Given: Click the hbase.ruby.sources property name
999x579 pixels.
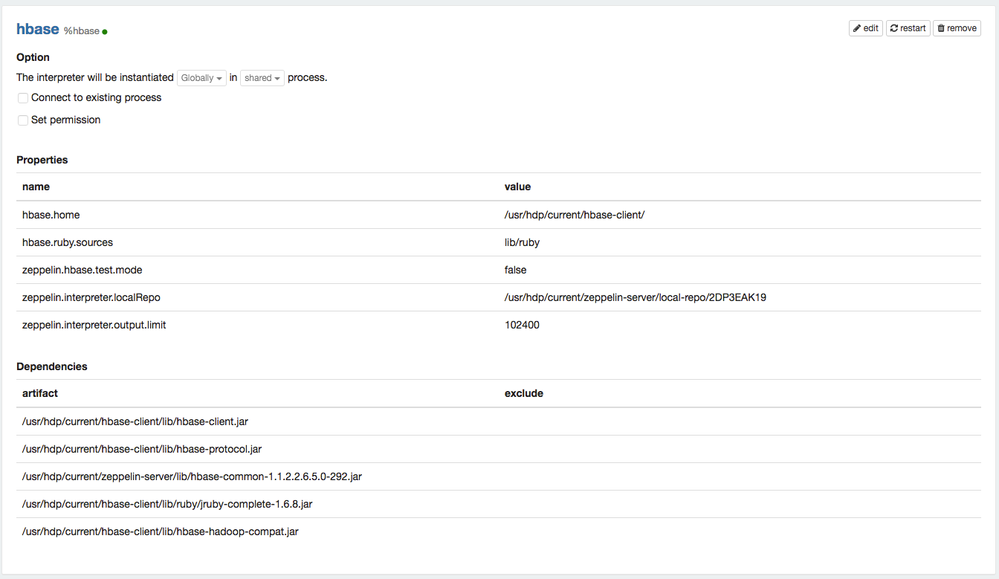Looking at the screenshot, I should pyautogui.click(x=68, y=243).
